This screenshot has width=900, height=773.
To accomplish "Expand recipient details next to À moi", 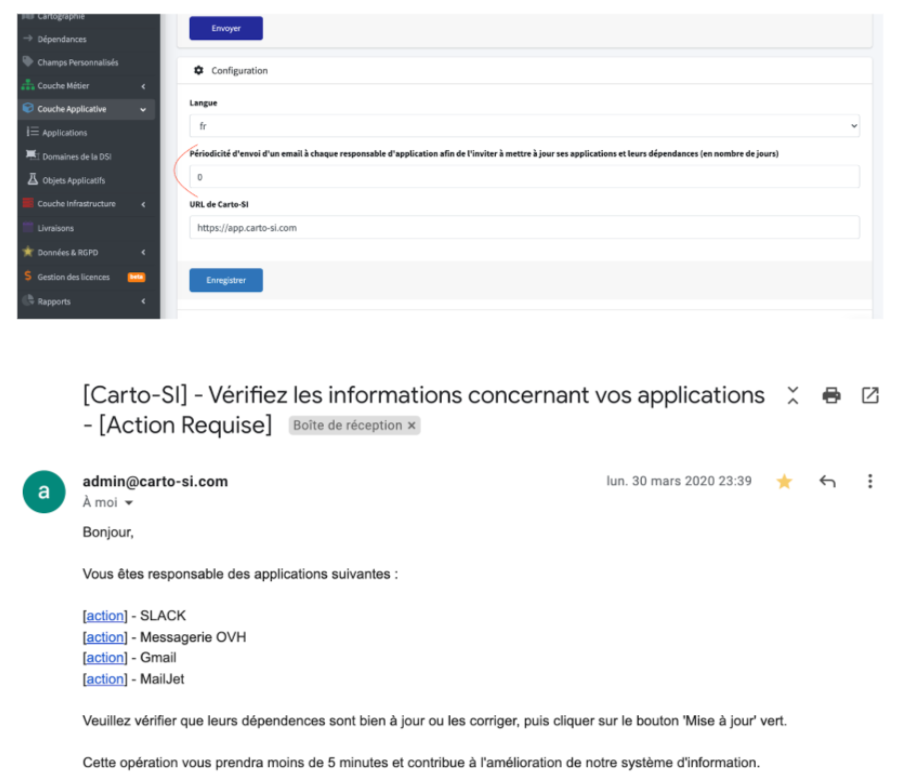I will click(129, 503).
